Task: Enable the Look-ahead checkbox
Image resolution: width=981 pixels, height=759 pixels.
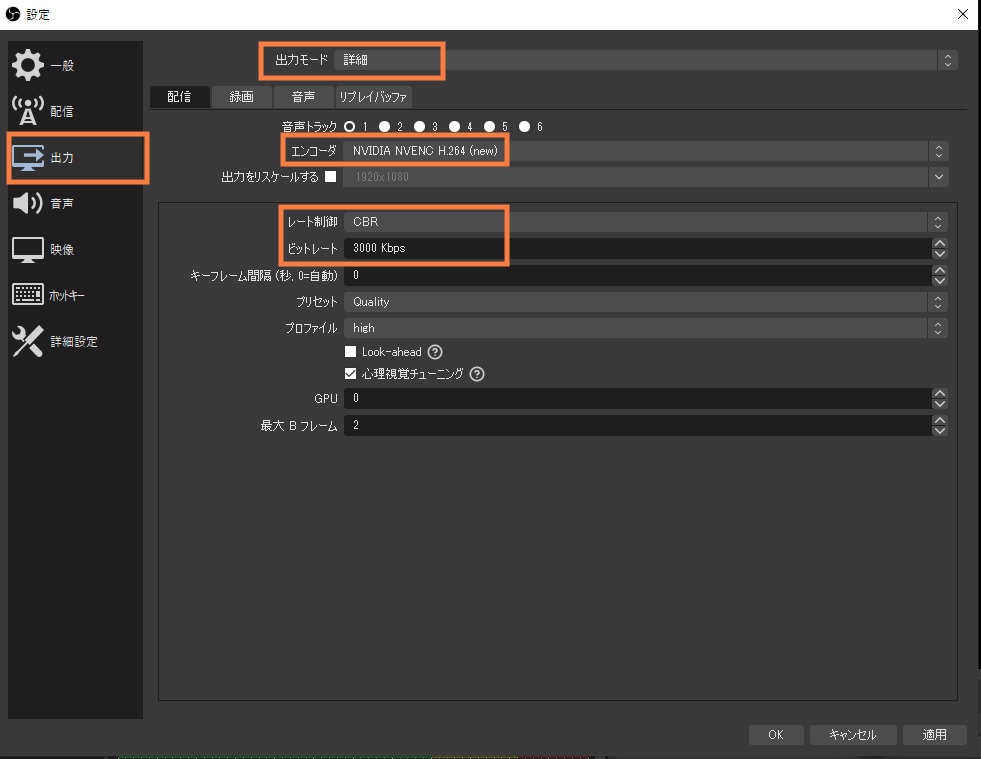Action: point(350,352)
